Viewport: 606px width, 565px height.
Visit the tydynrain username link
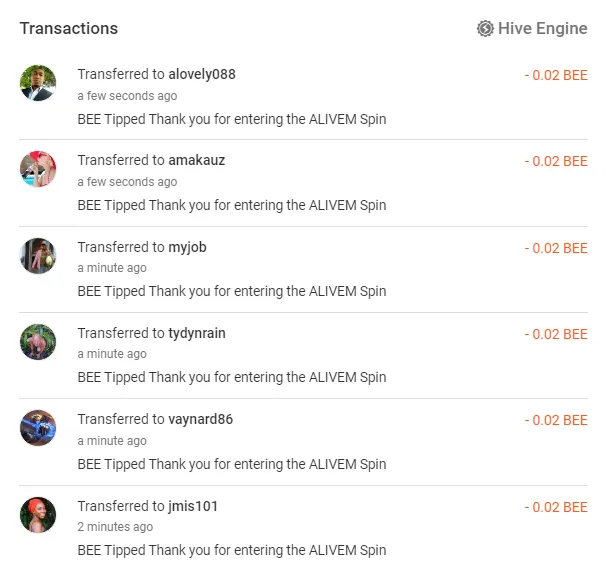197,333
